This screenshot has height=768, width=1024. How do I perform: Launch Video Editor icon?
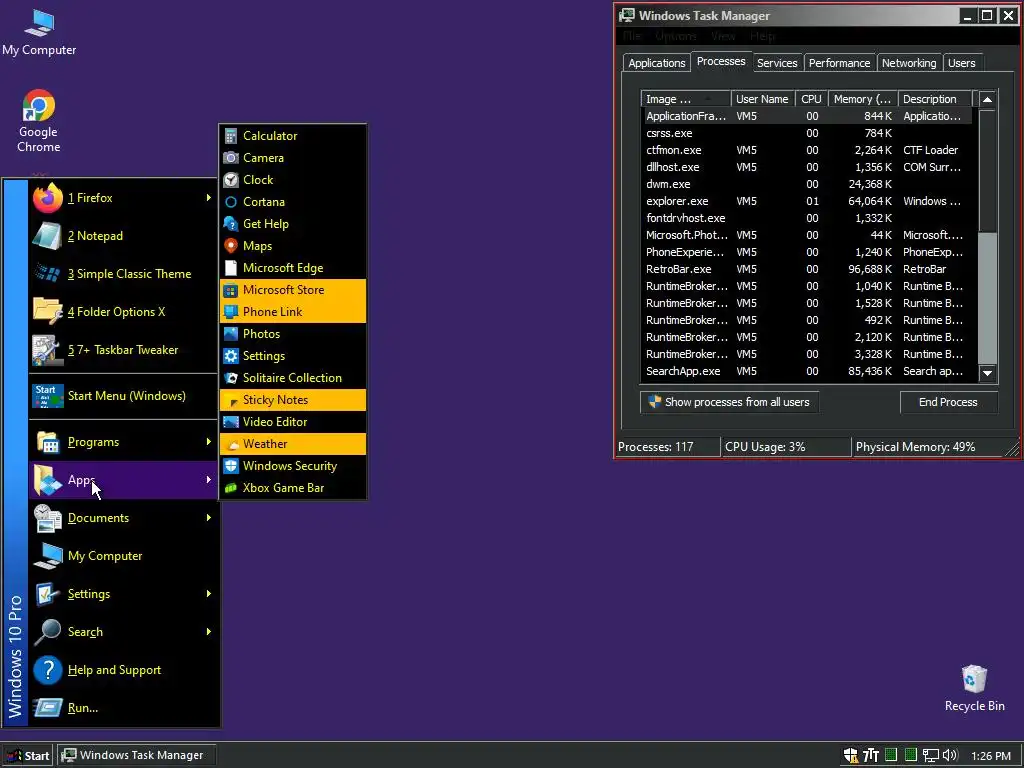(231, 422)
